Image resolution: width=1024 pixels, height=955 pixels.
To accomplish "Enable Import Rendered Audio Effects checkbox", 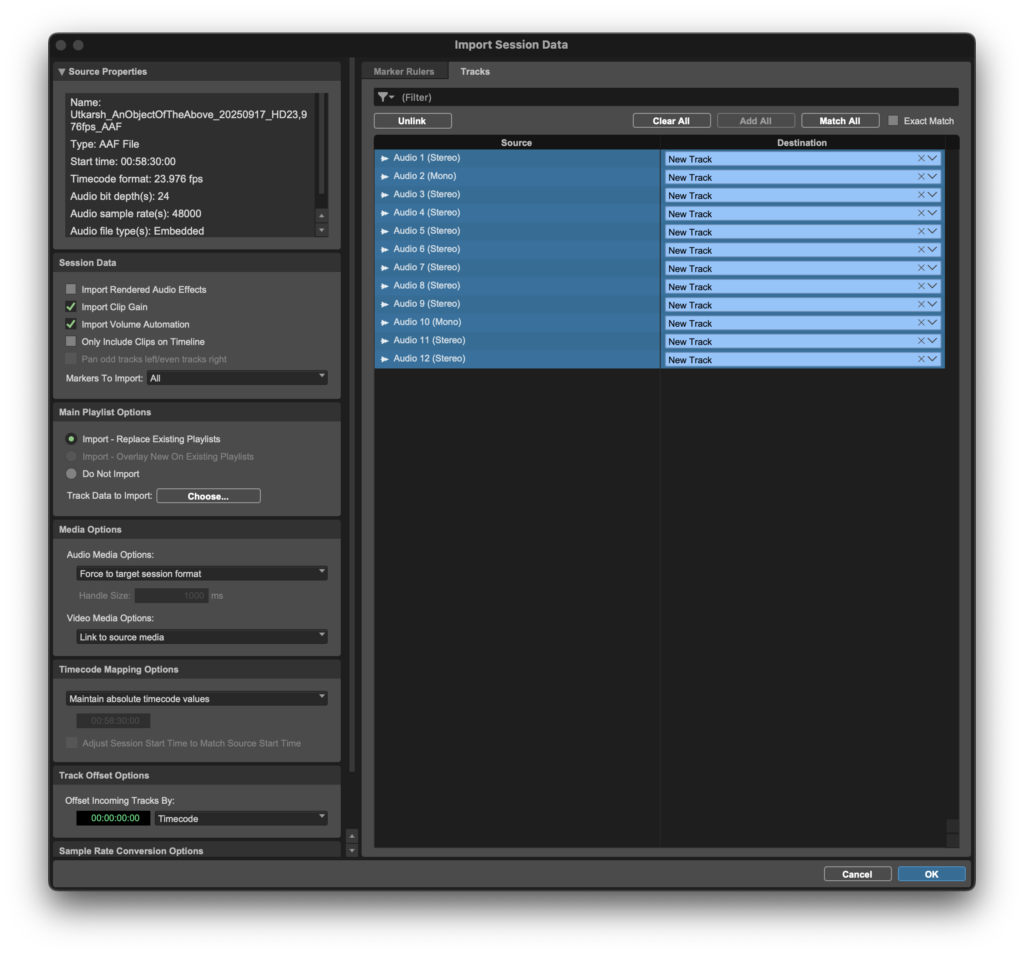I will point(71,290).
